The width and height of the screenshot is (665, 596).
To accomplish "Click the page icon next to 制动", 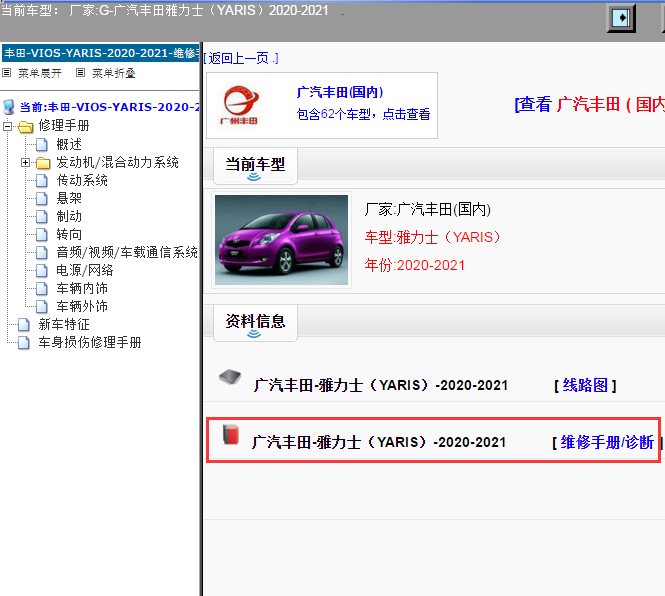I will [x=42, y=217].
